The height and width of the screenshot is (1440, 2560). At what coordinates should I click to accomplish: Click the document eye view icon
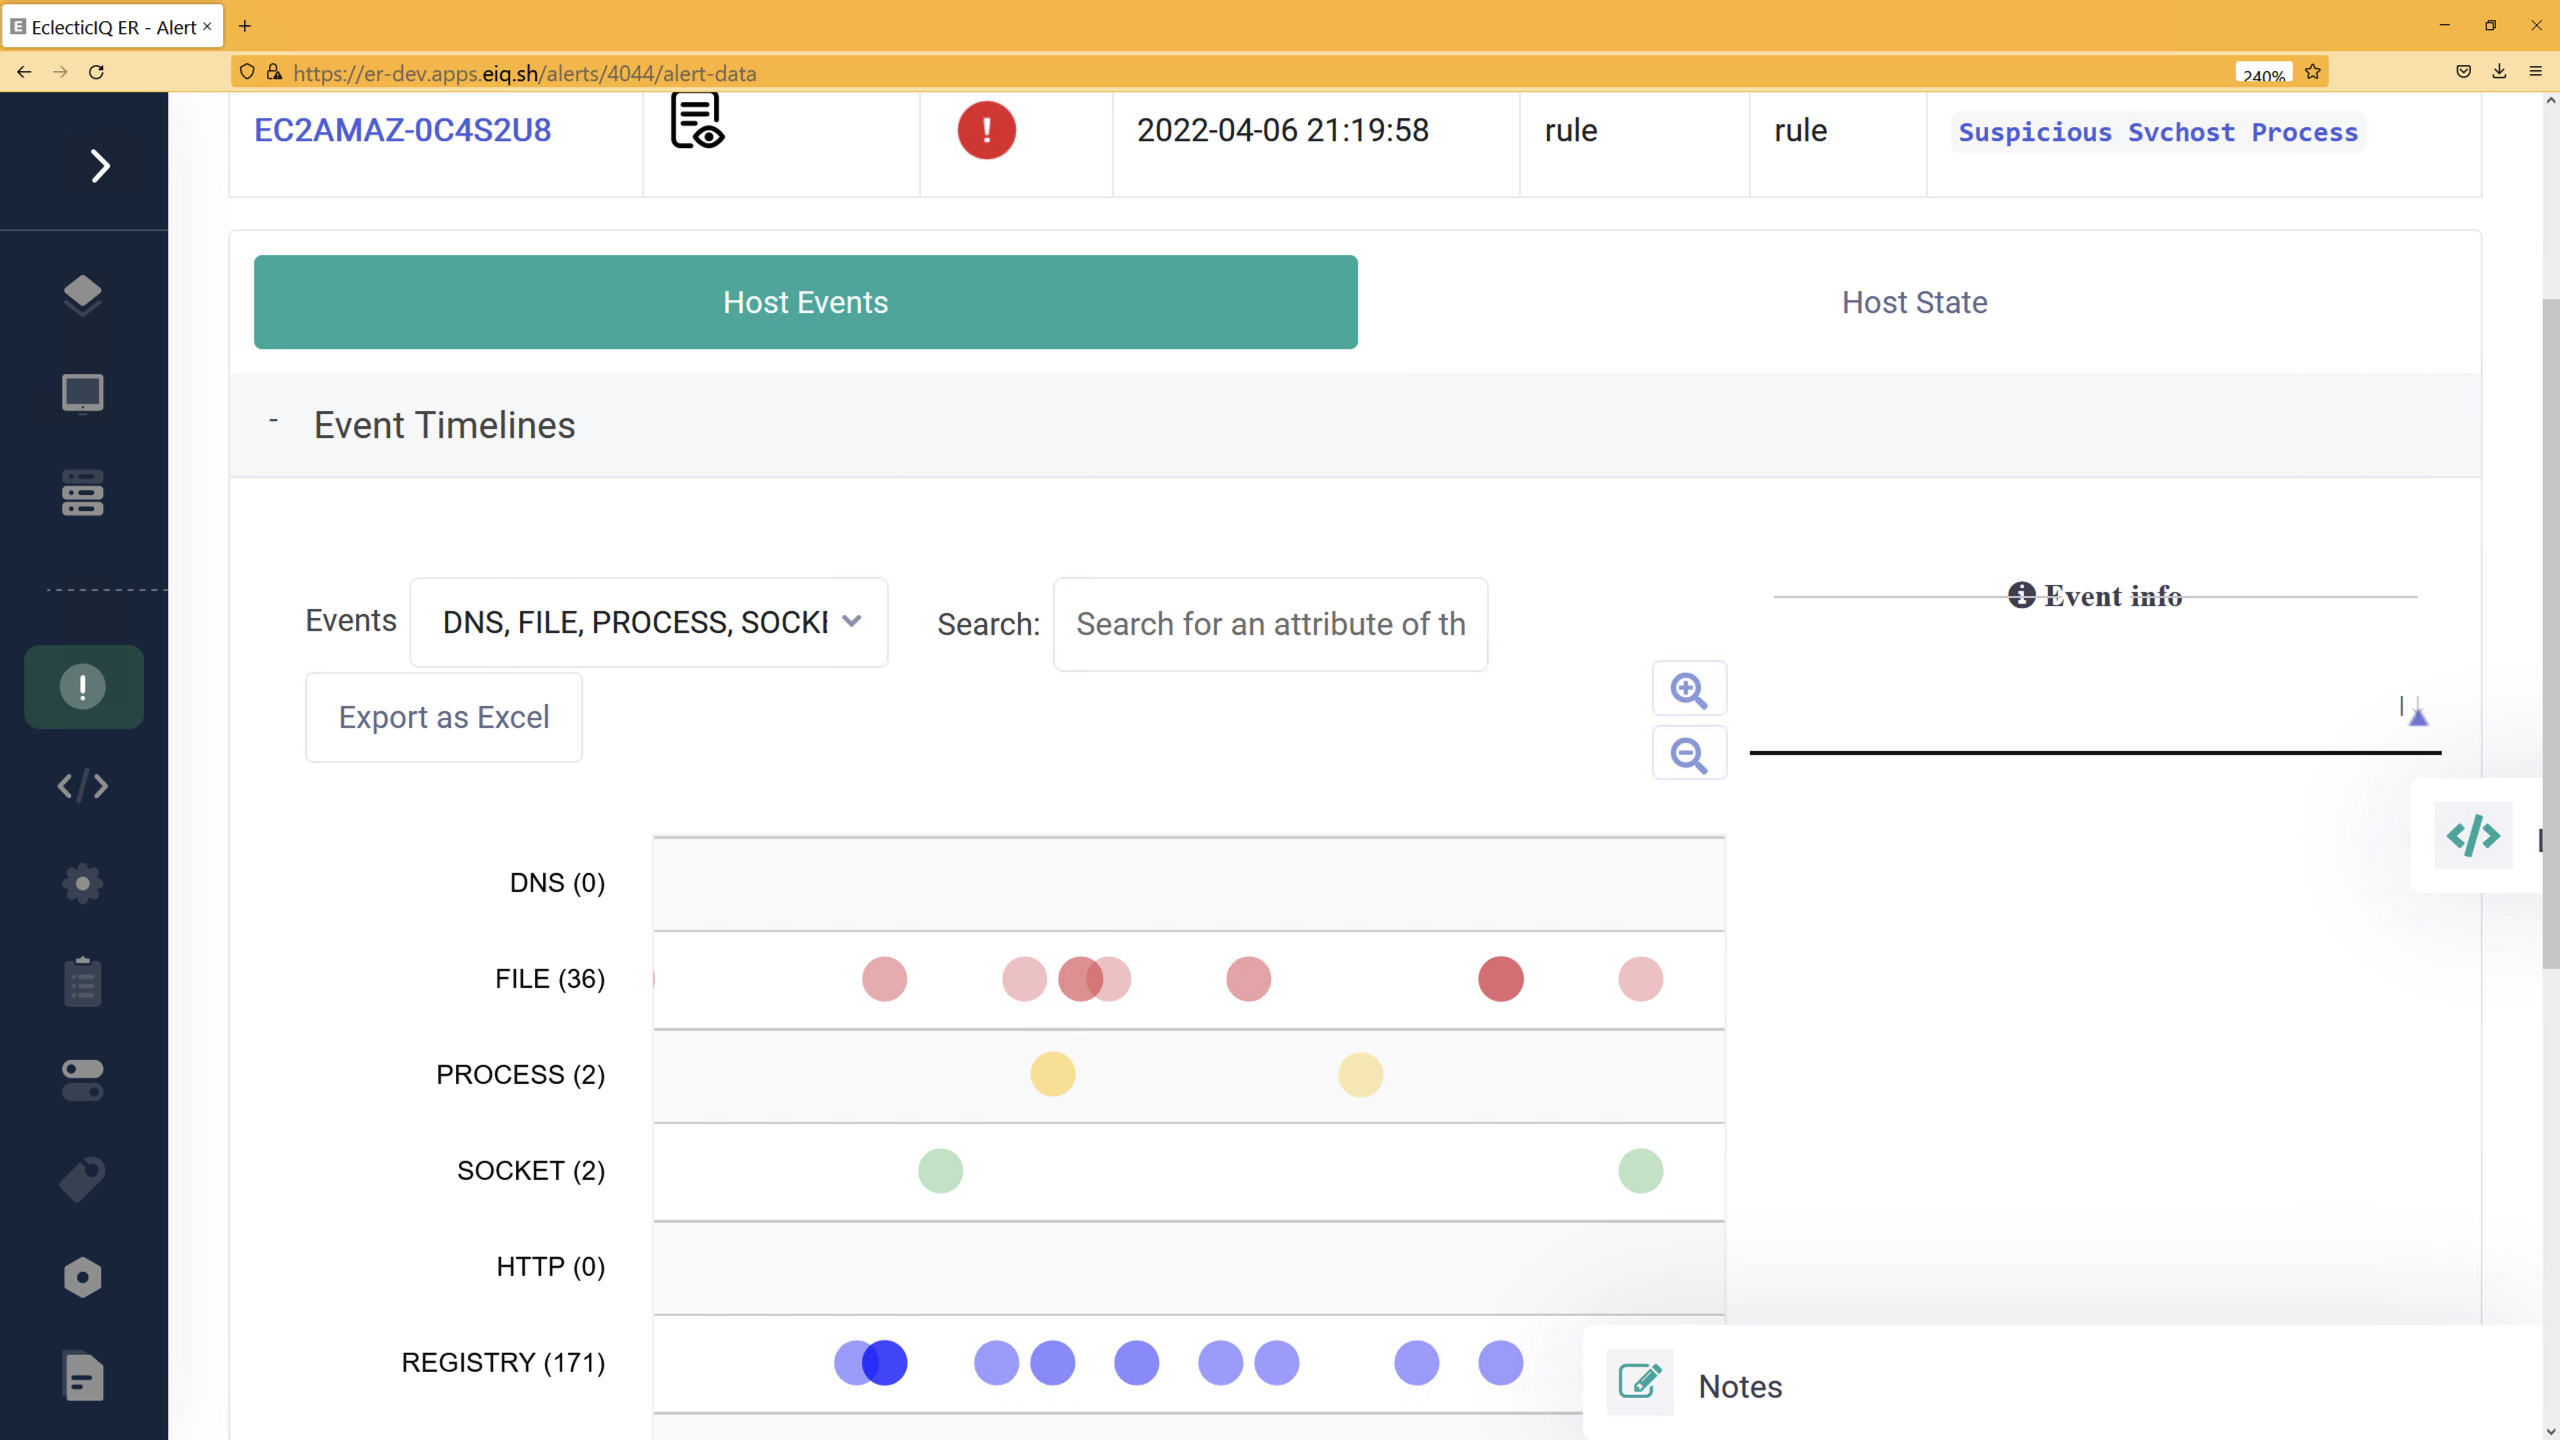[697, 121]
